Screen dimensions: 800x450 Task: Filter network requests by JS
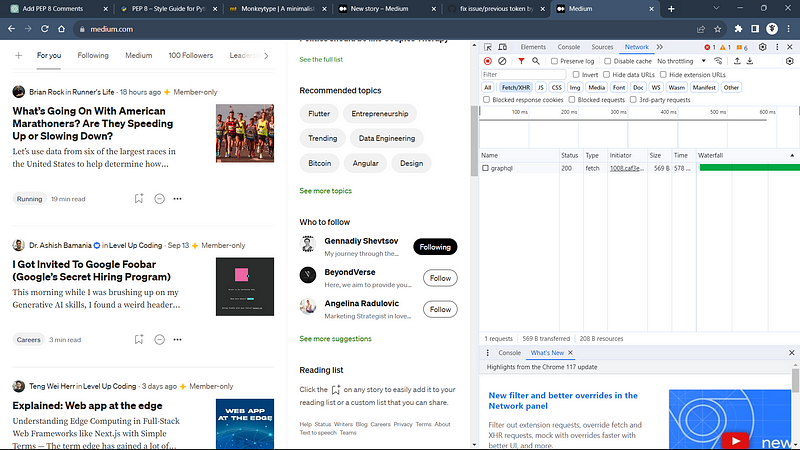coord(540,87)
